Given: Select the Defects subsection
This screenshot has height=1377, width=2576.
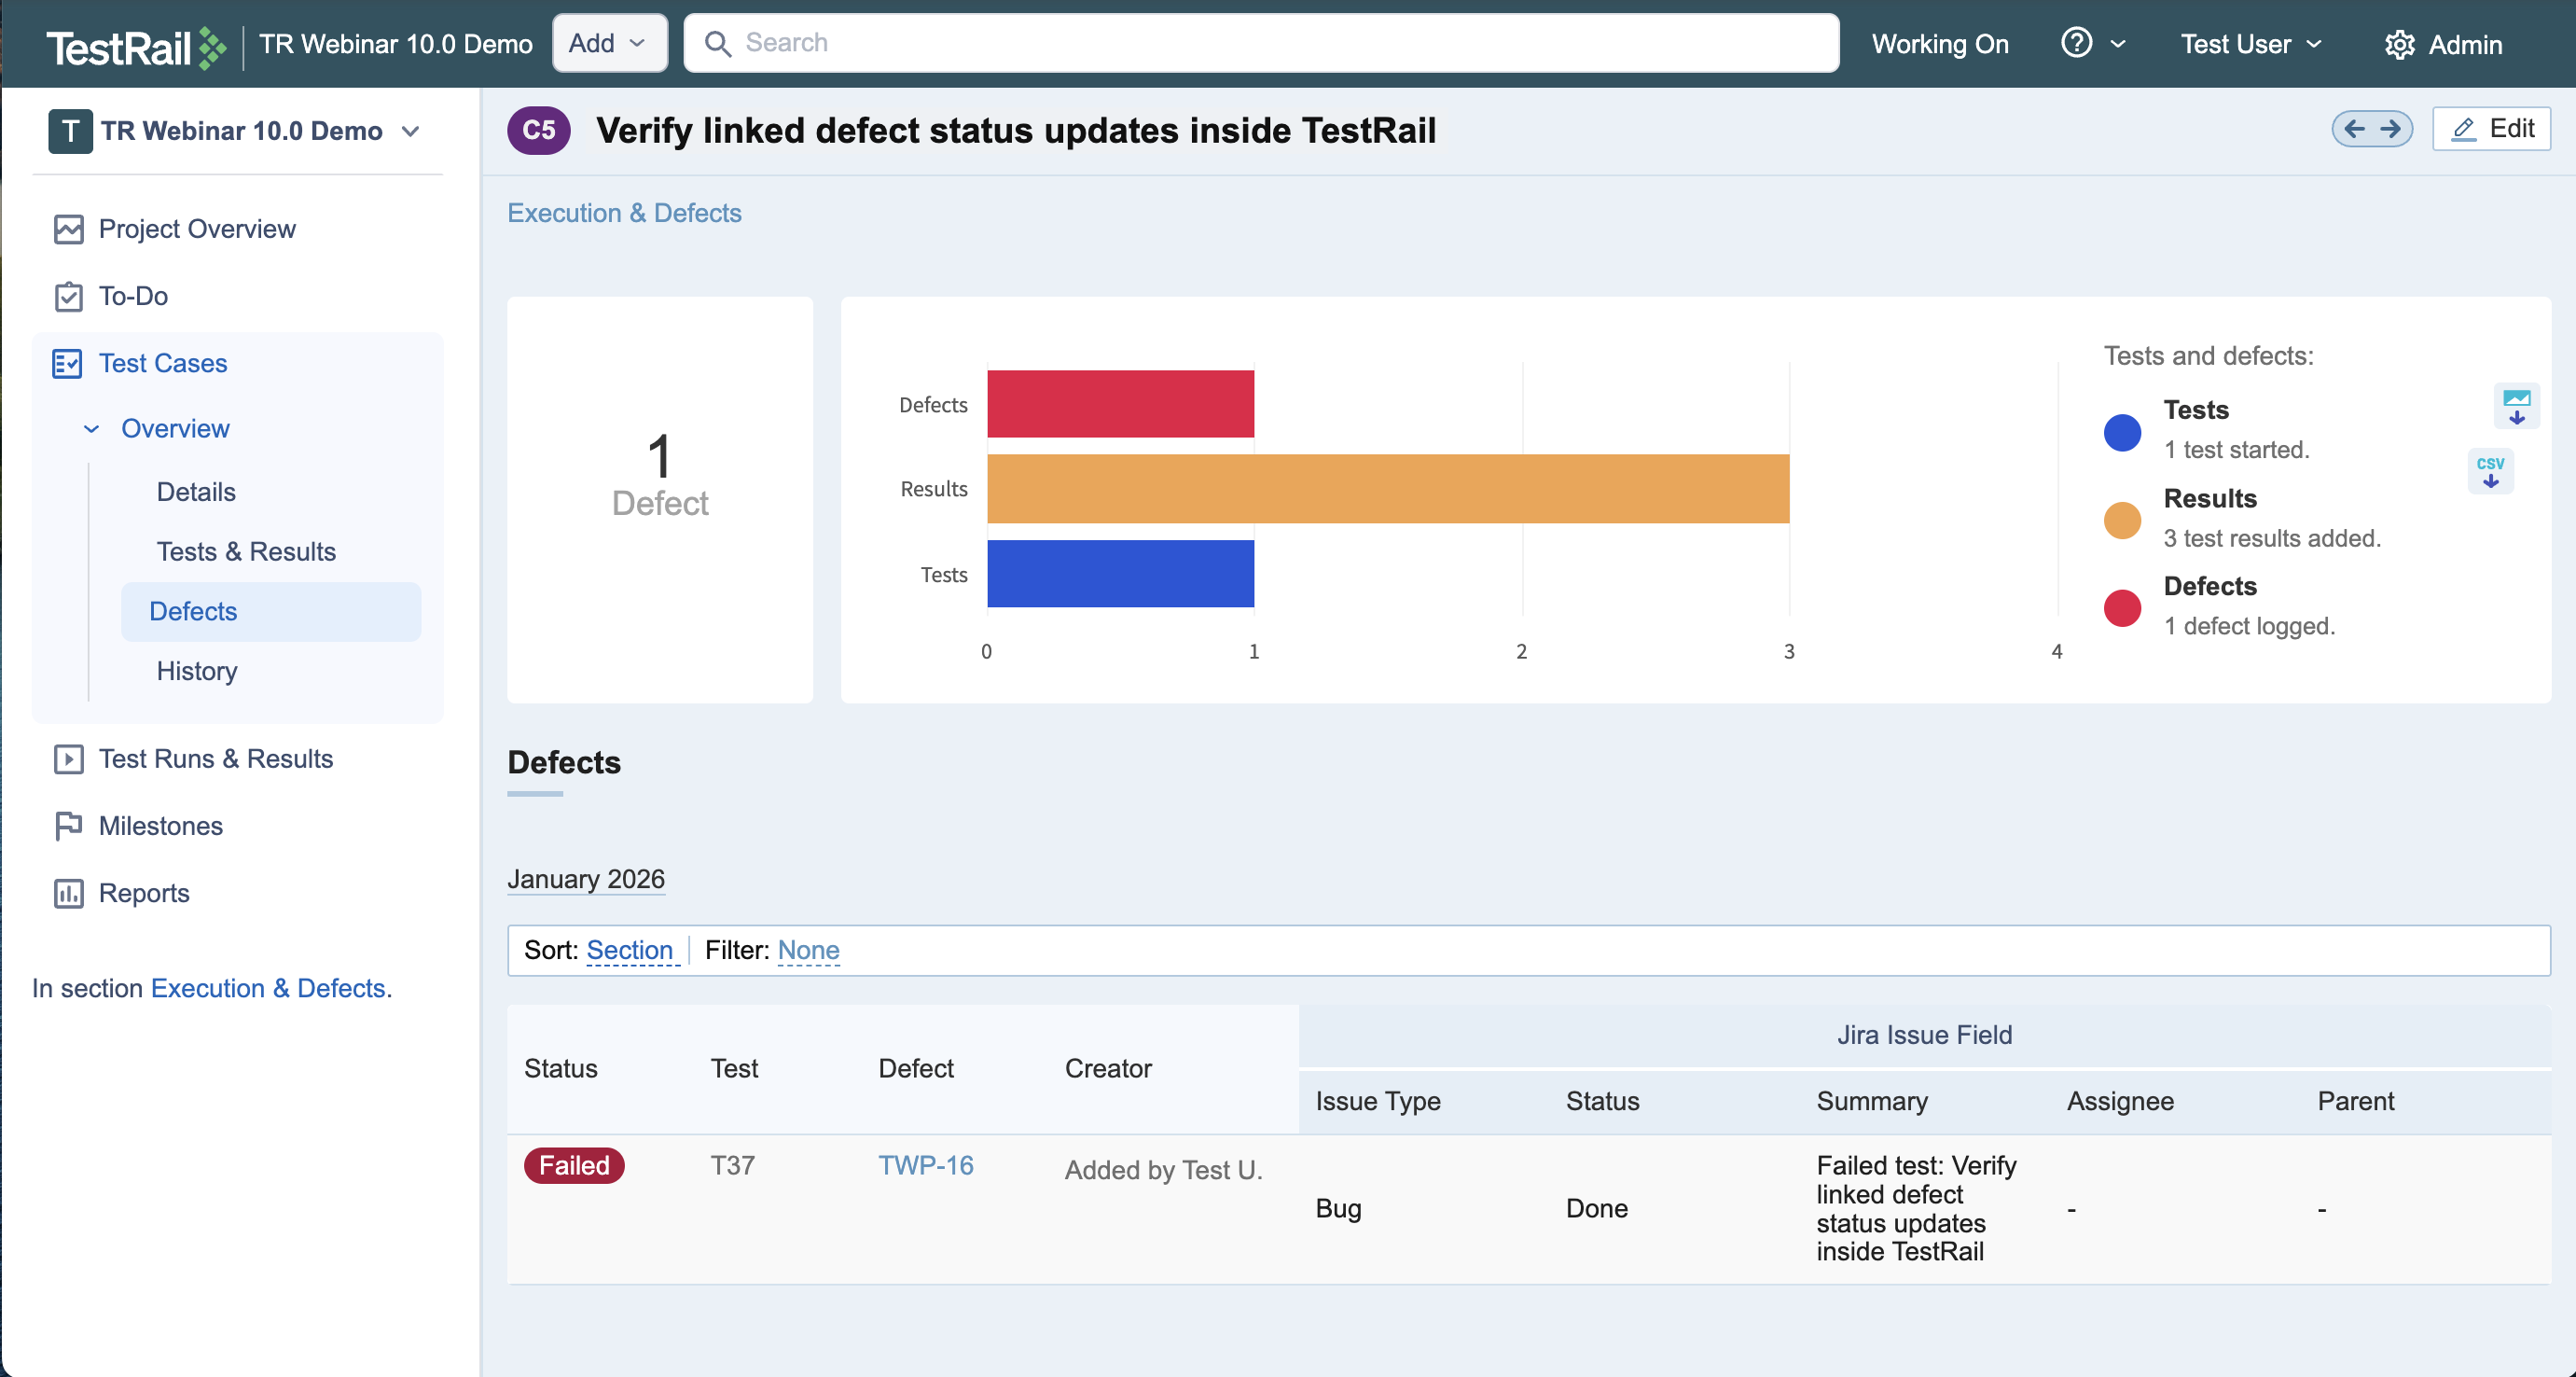Looking at the screenshot, I should [271, 612].
